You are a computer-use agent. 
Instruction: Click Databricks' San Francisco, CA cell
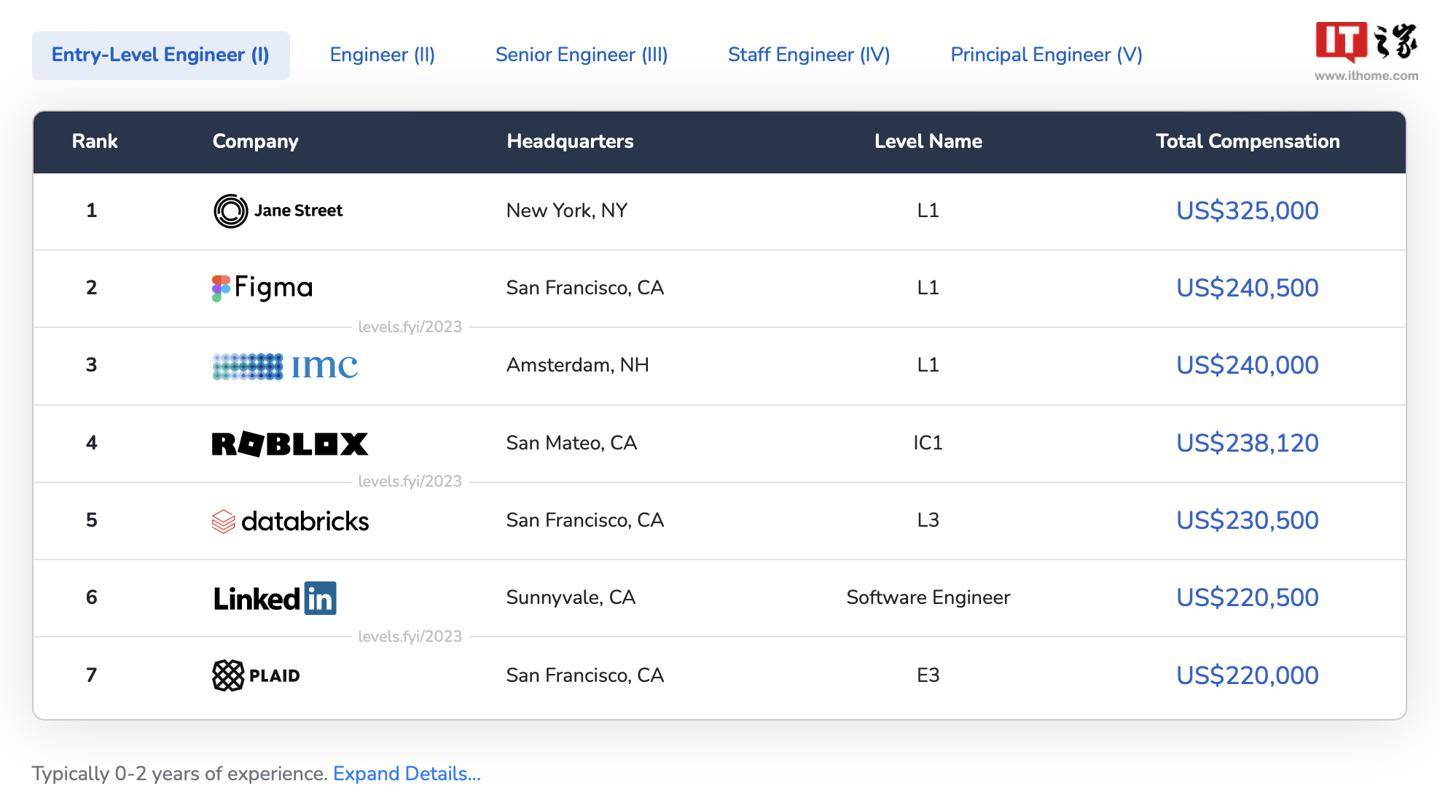click(x=585, y=520)
